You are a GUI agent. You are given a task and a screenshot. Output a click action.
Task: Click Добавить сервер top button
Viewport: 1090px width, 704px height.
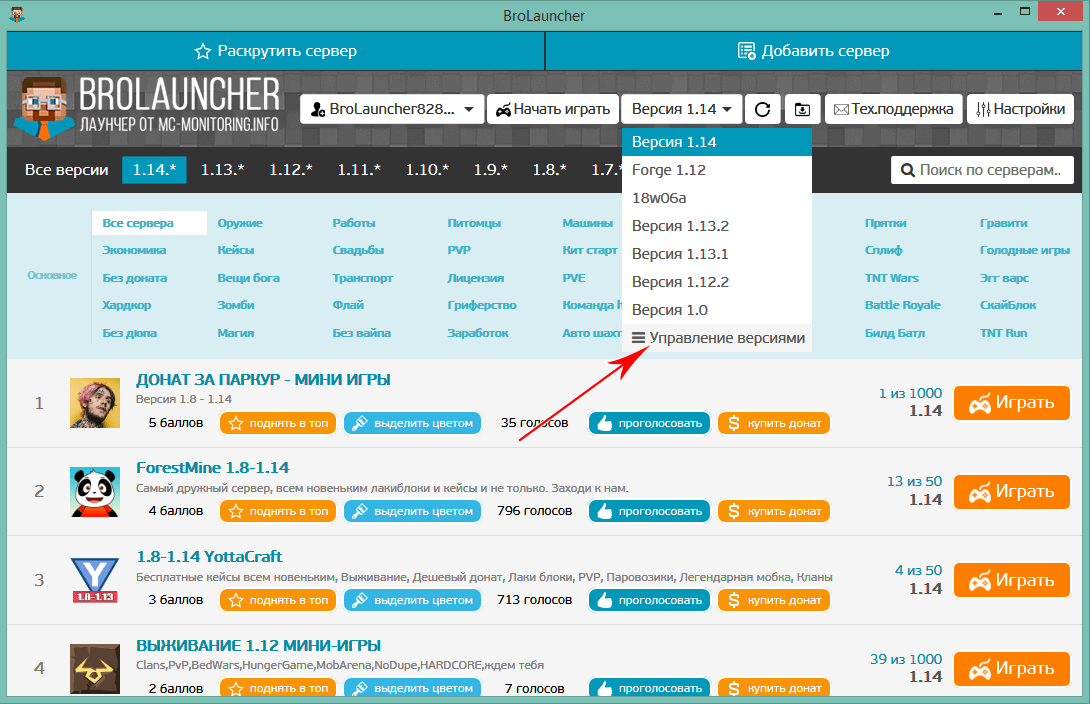[814, 51]
